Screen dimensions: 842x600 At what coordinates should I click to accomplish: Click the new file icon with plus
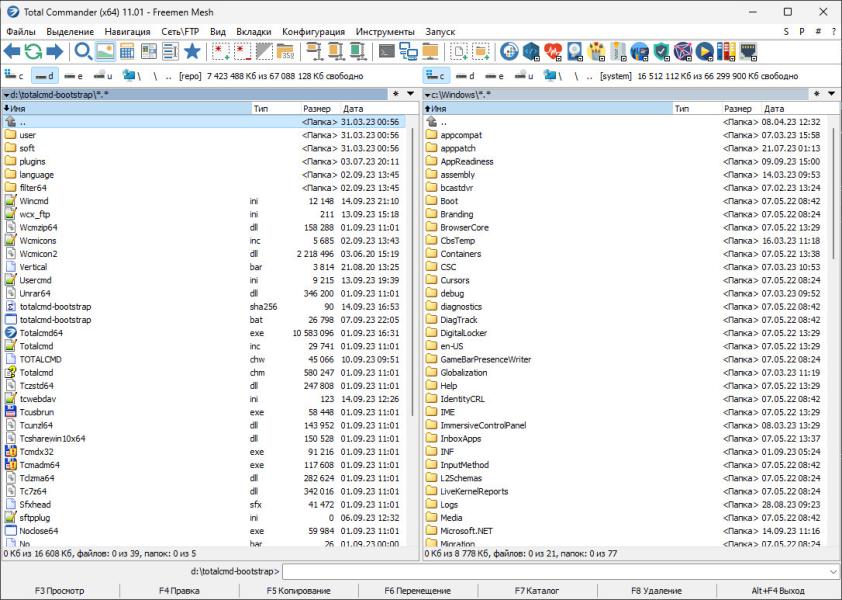pyautogui.click(x=459, y=52)
